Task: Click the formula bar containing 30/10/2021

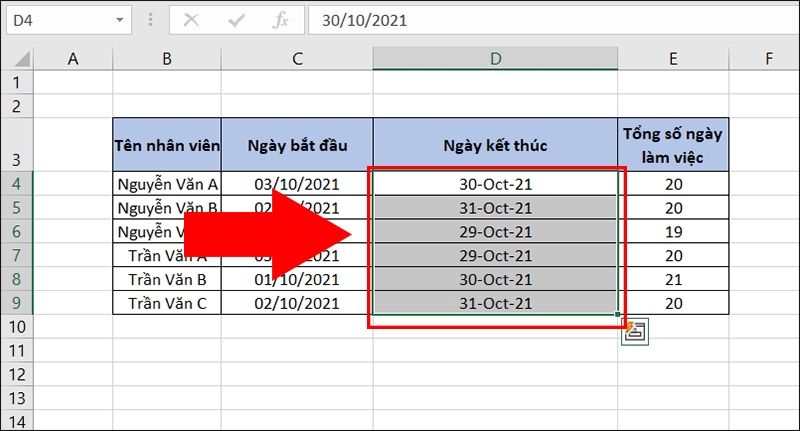Action: [554, 20]
